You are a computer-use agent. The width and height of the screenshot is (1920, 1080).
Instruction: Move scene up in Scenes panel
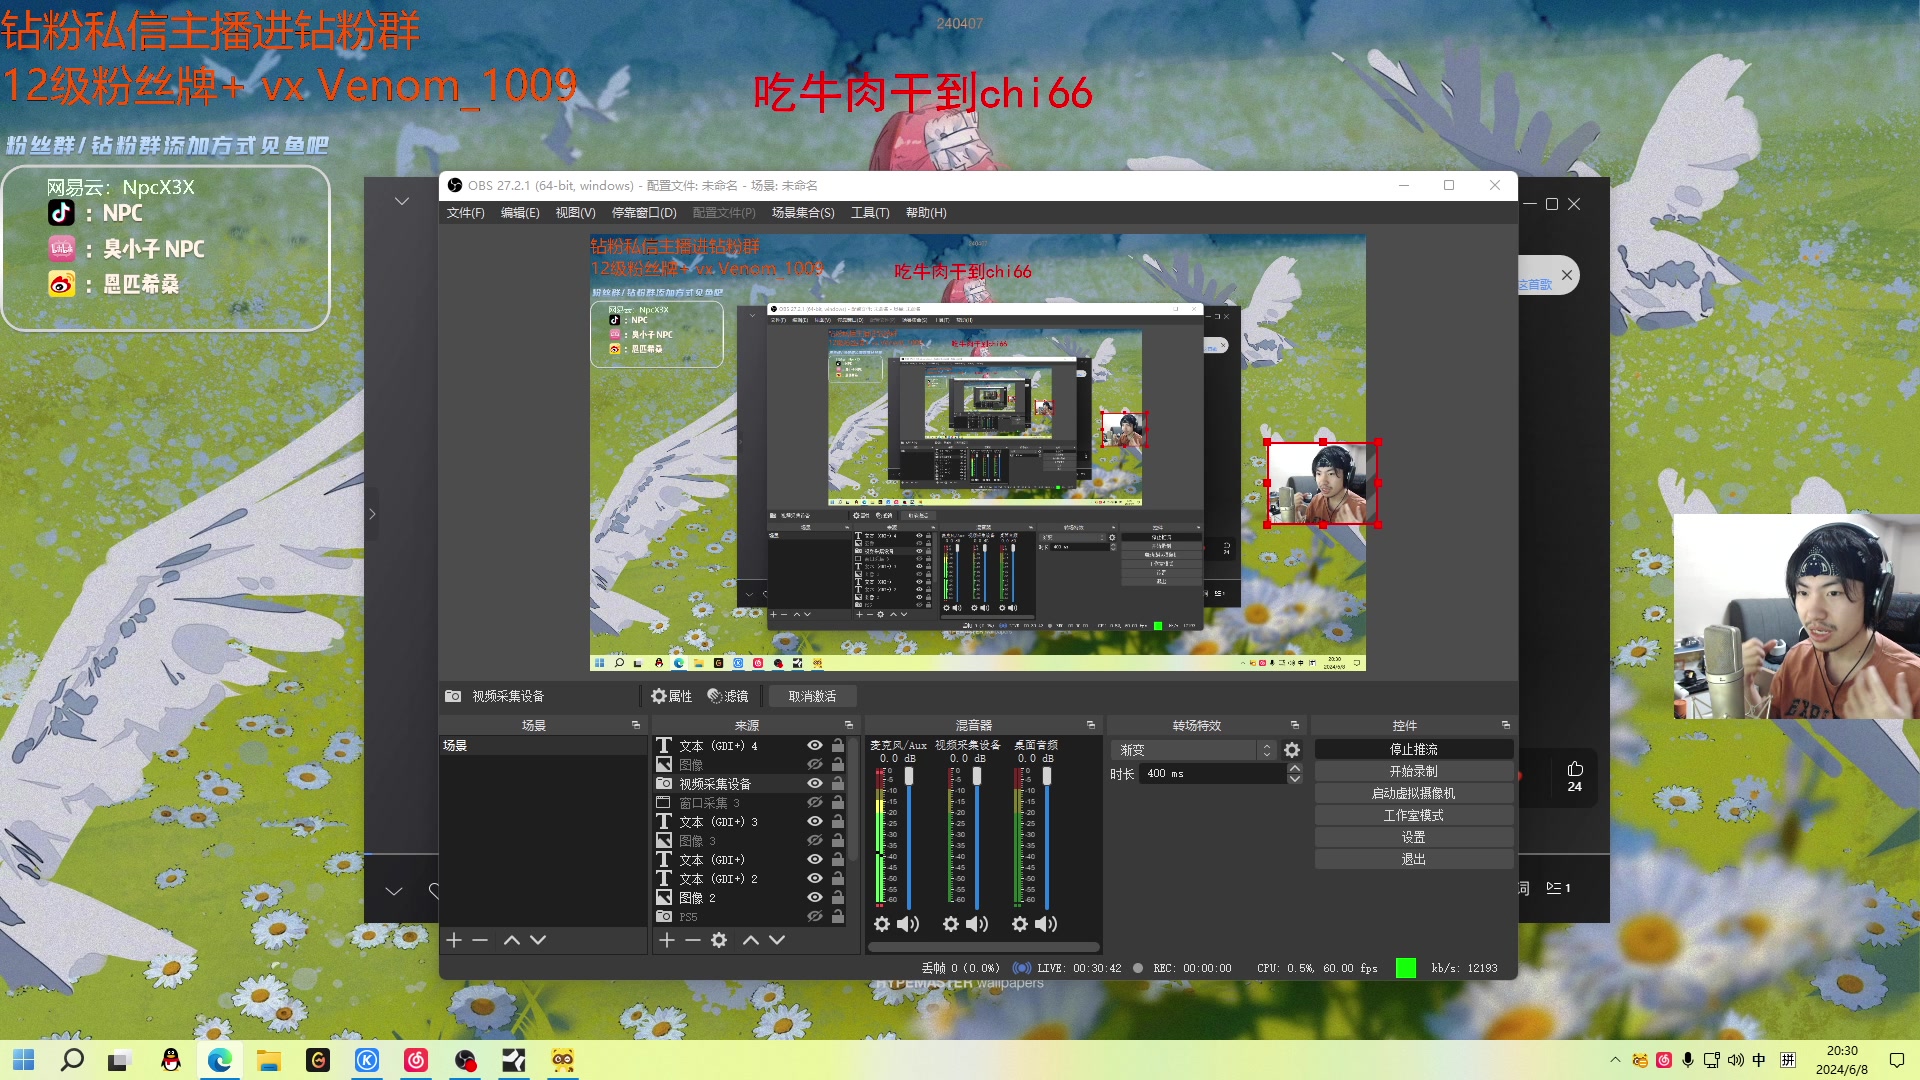(512, 940)
